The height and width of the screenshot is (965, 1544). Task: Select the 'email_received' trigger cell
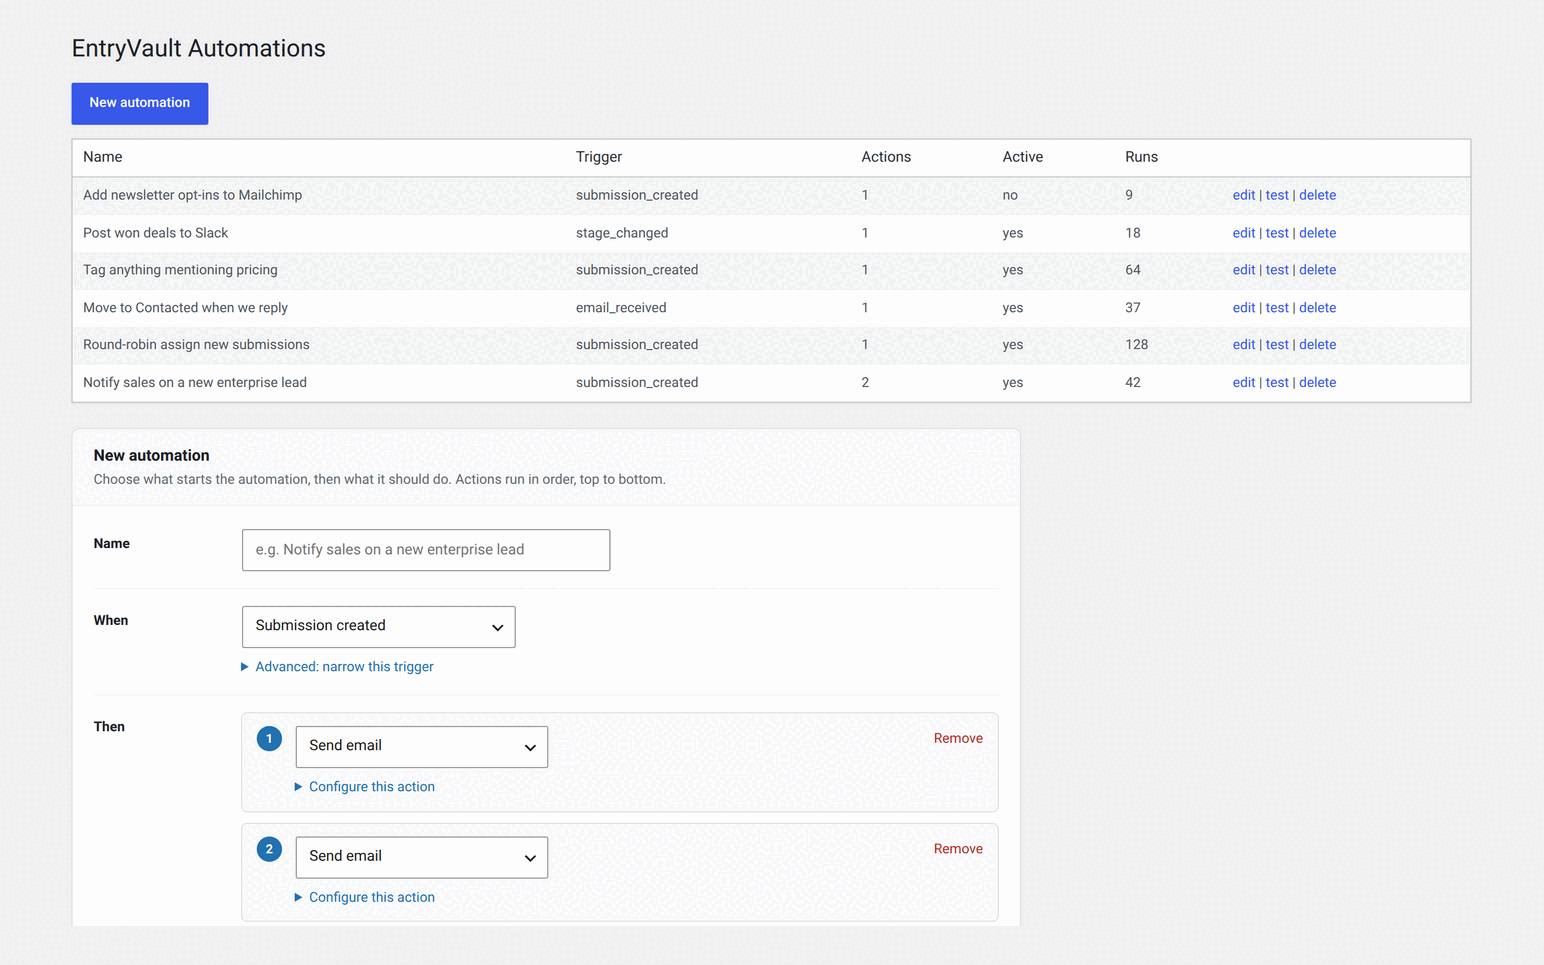pyautogui.click(x=621, y=308)
